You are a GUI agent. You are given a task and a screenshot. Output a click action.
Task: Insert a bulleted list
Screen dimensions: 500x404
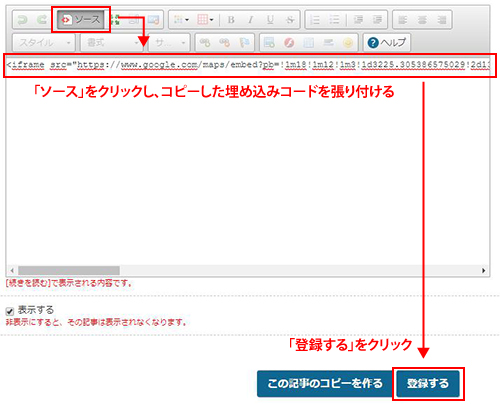(x=334, y=20)
